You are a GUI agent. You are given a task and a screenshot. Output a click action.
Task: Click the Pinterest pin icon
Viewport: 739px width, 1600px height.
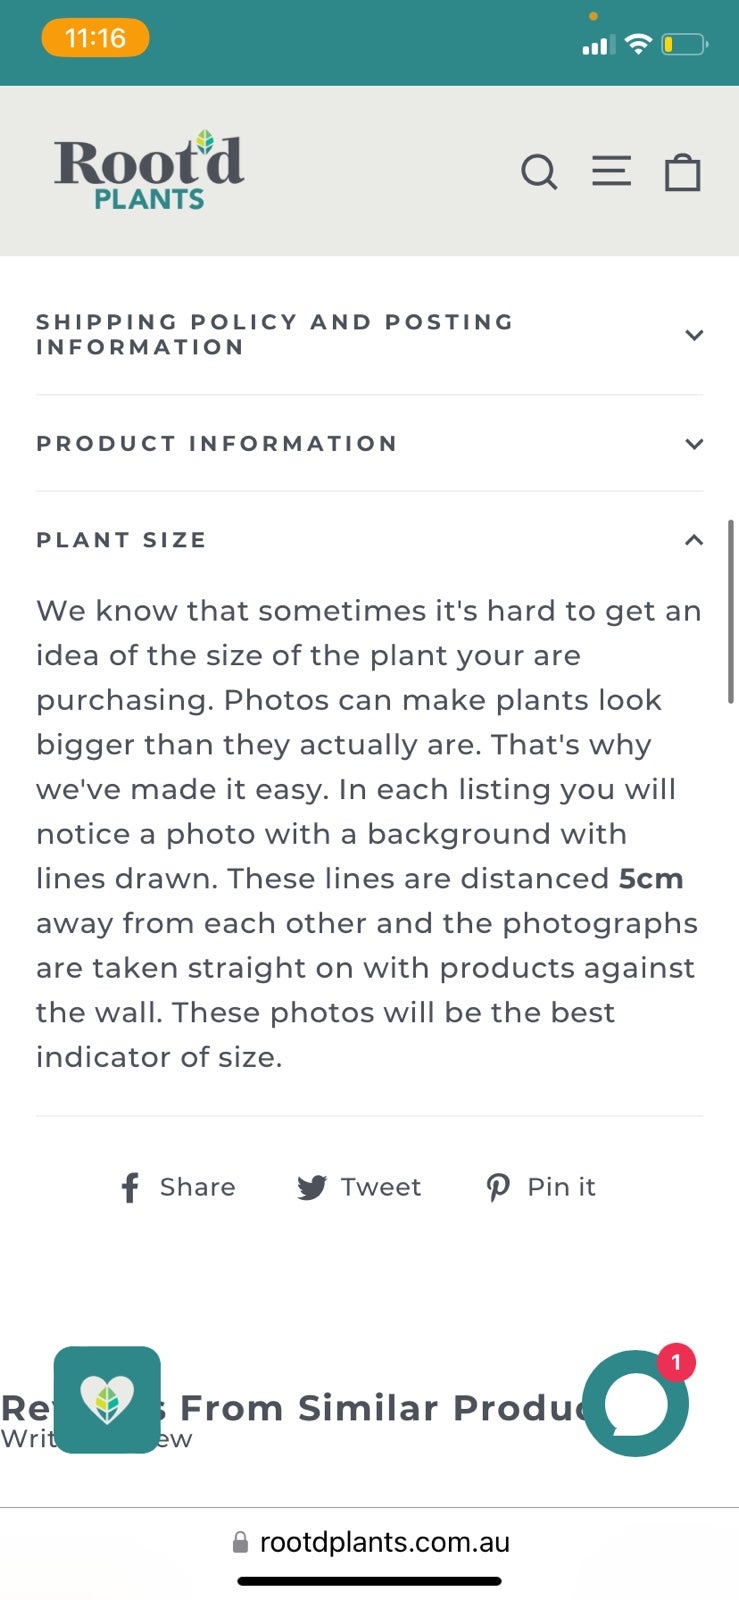(x=498, y=1187)
